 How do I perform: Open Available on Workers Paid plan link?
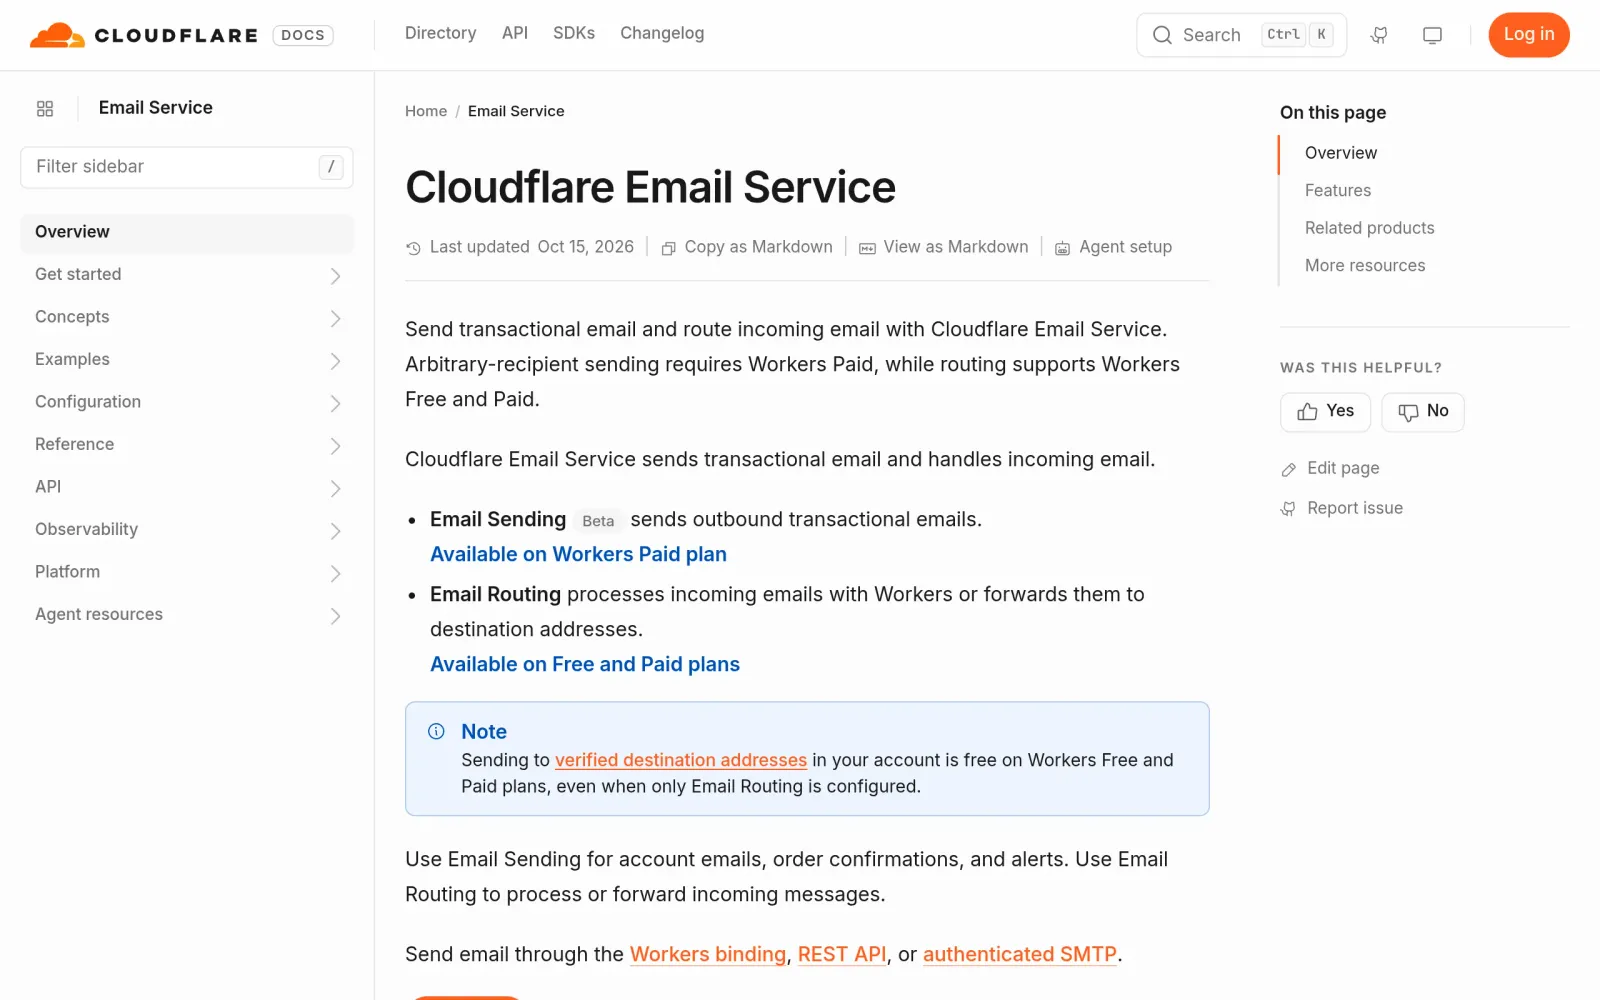pos(578,554)
